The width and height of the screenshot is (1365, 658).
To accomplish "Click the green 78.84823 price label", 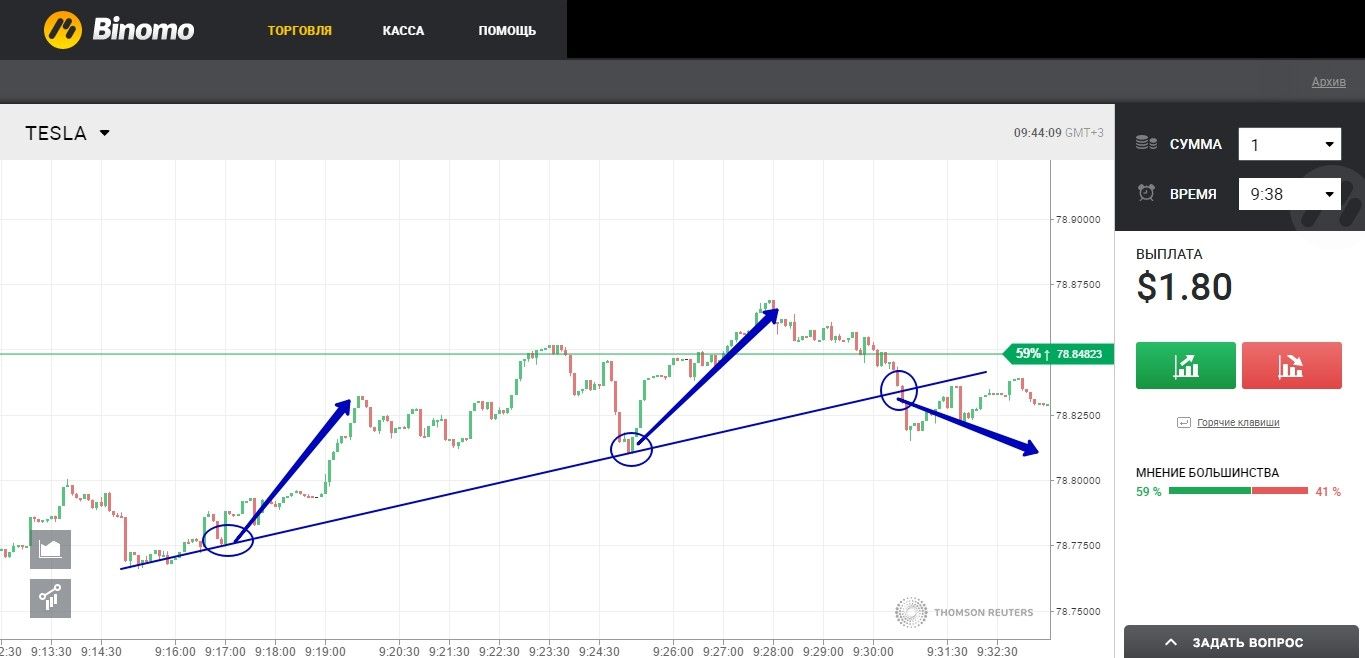I will tap(1058, 354).
